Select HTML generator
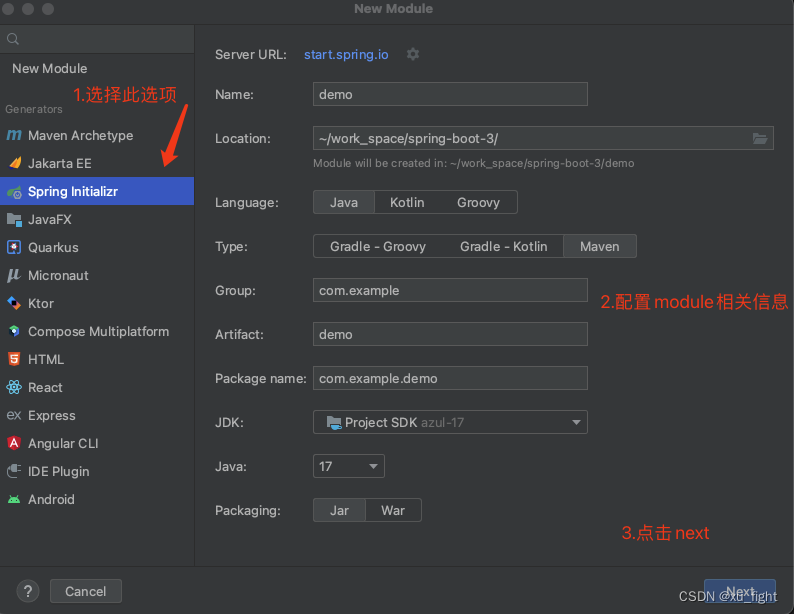Image resolution: width=794 pixels, height=614 pixels. 97,359
